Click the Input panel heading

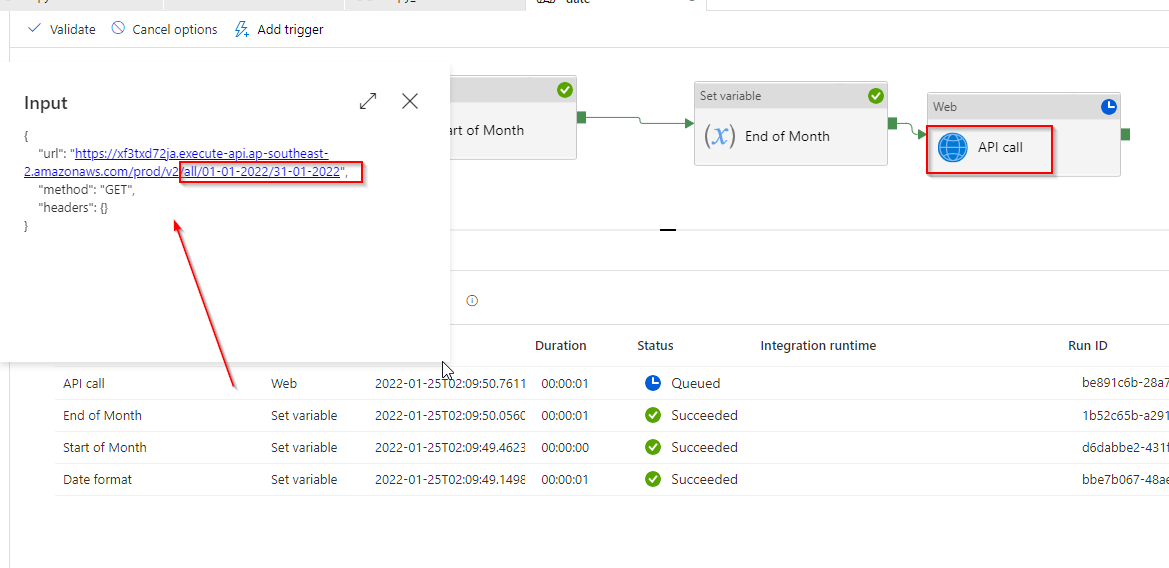[x=45, y=103]
